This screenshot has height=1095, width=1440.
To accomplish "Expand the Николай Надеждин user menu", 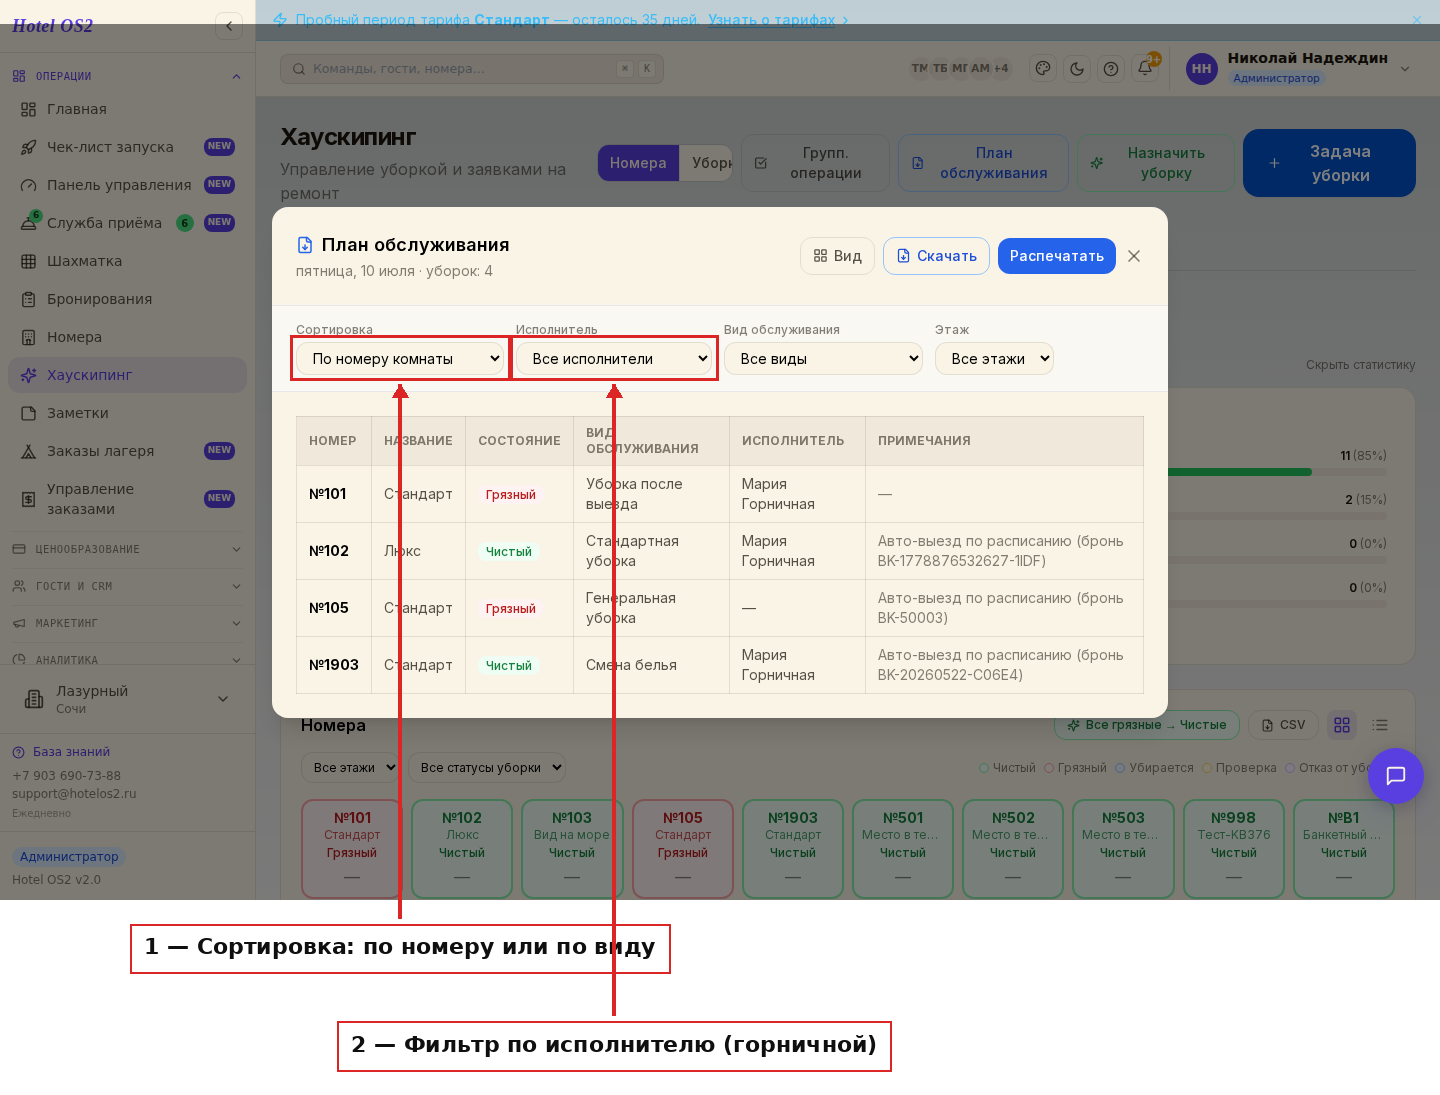I will (1405, 69).
